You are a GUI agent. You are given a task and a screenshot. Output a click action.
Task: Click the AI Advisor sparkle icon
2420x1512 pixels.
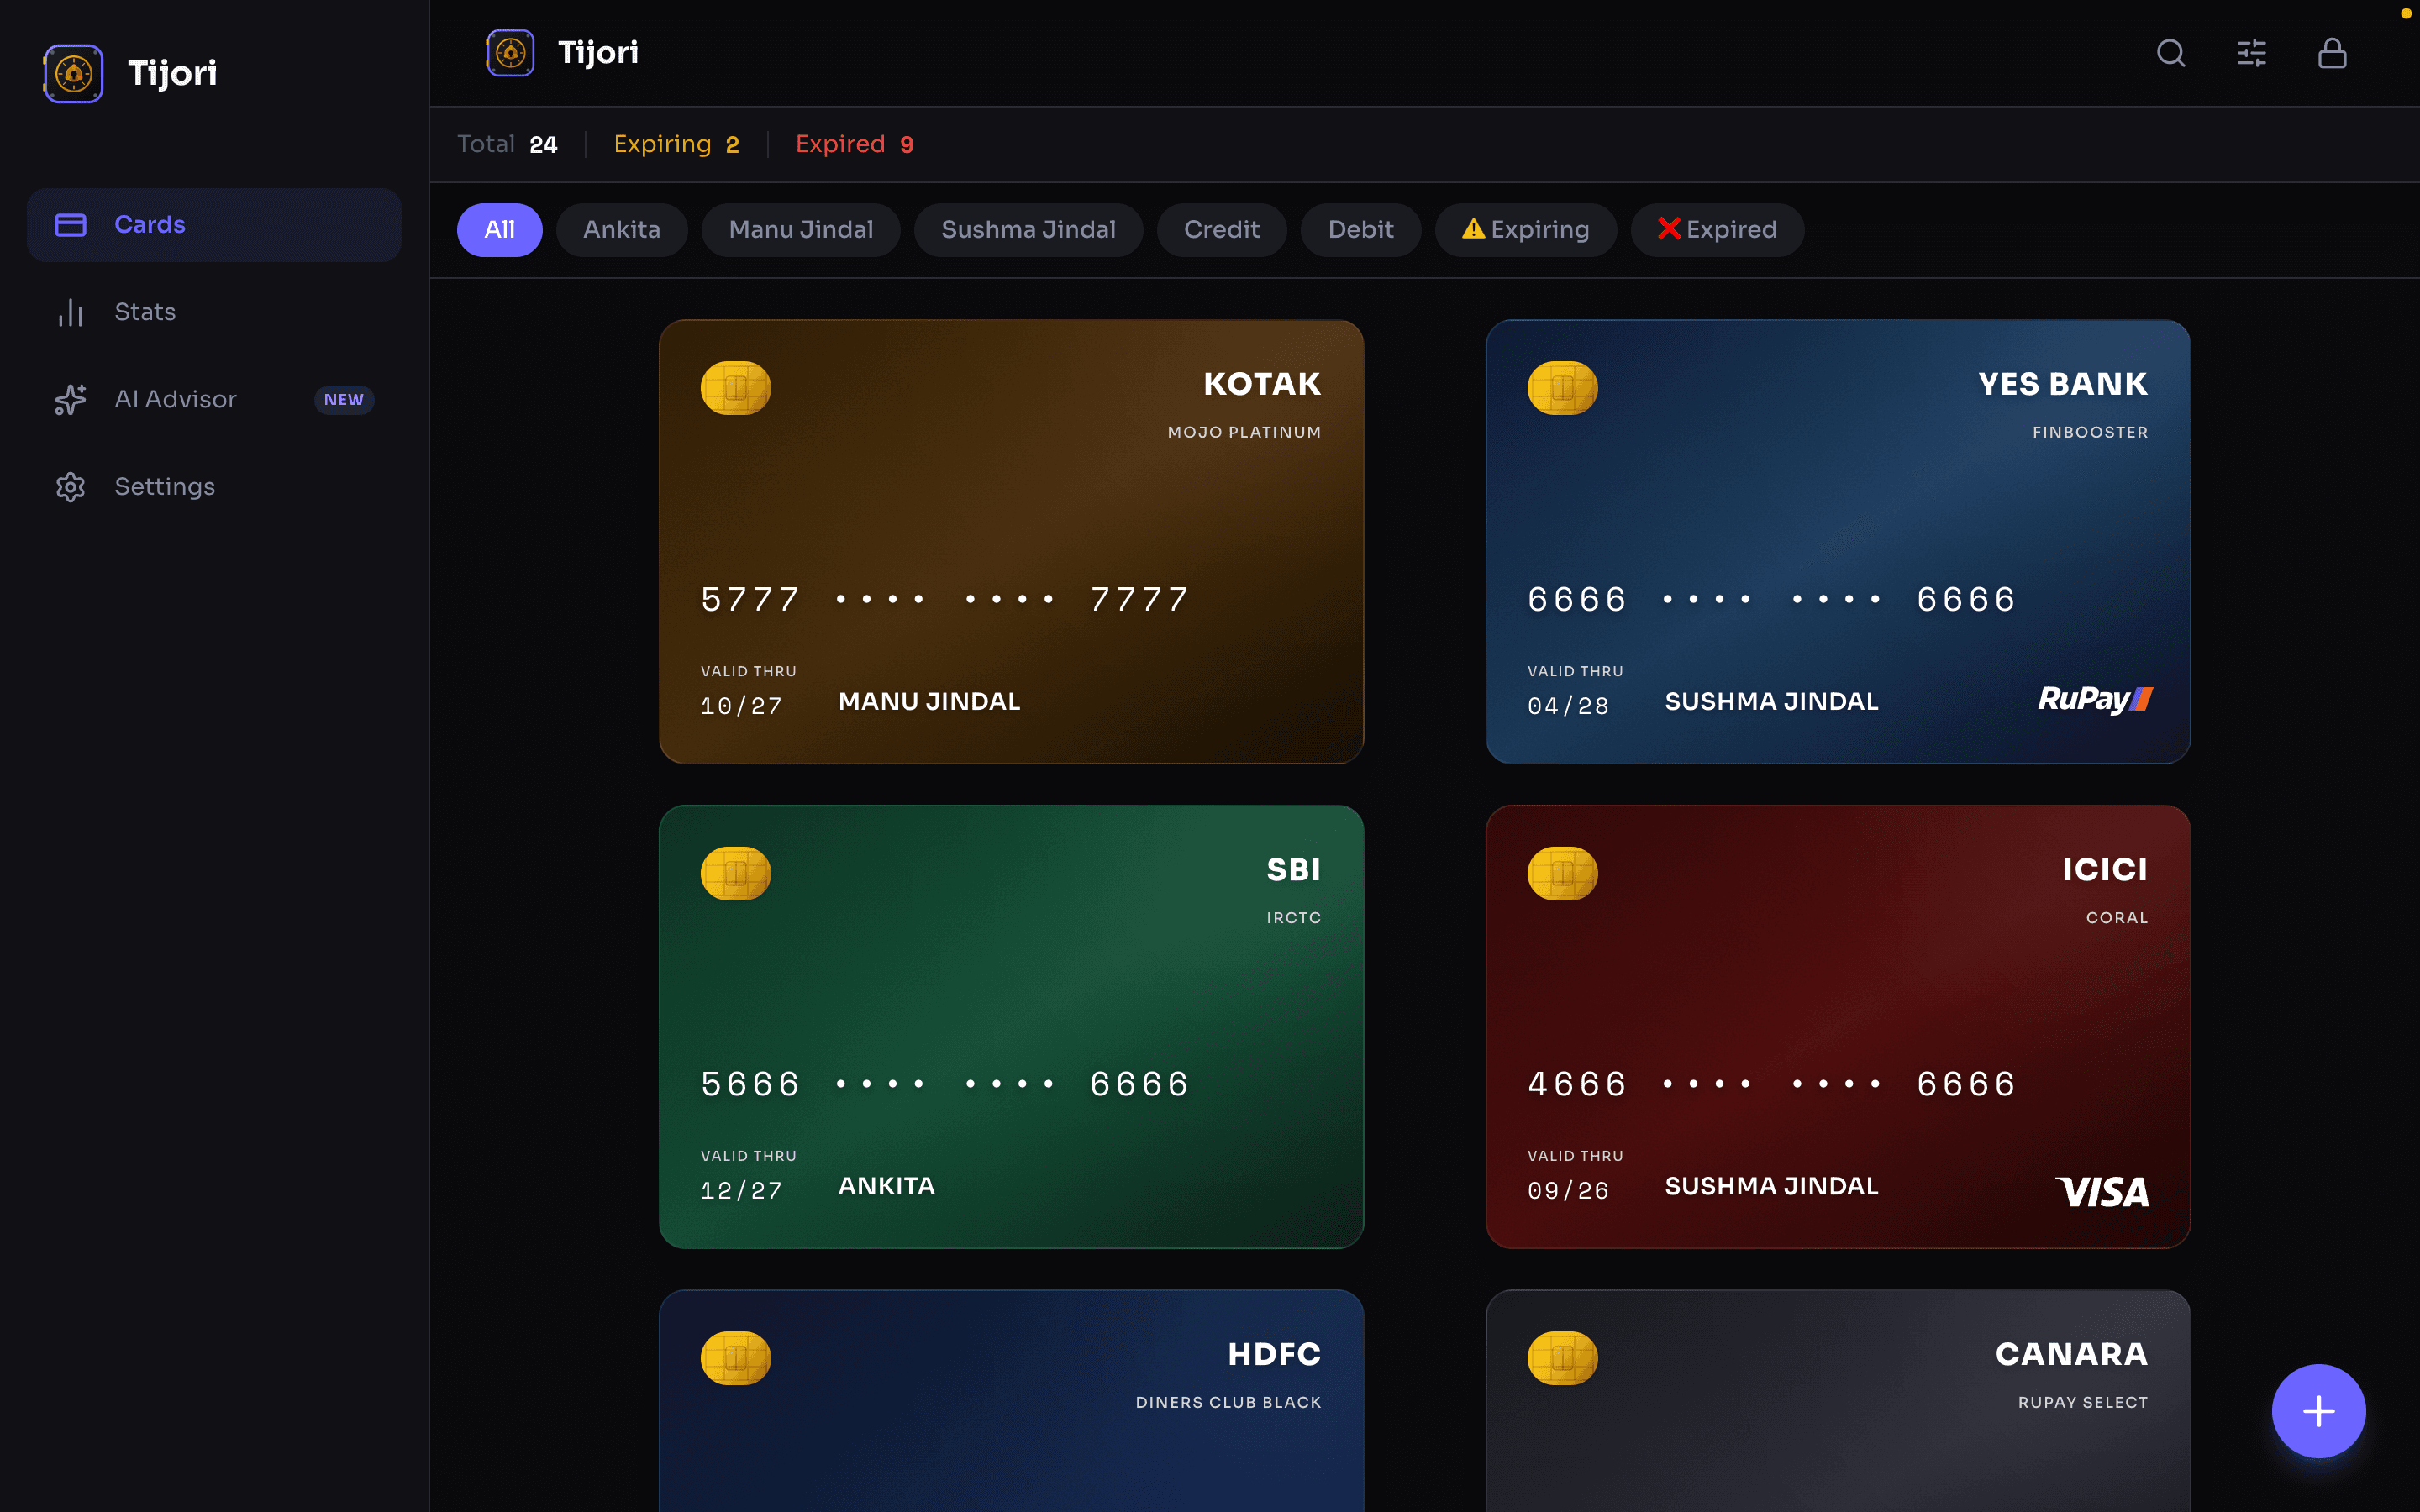click(x=70, y=399)
